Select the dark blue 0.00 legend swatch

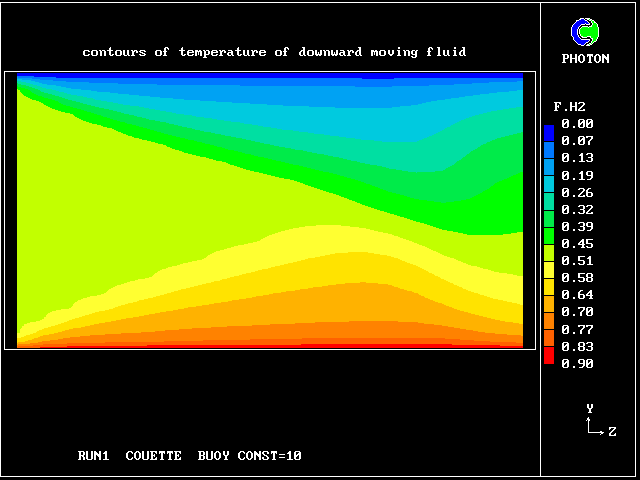pyautogui.click(x=549, y=129)
